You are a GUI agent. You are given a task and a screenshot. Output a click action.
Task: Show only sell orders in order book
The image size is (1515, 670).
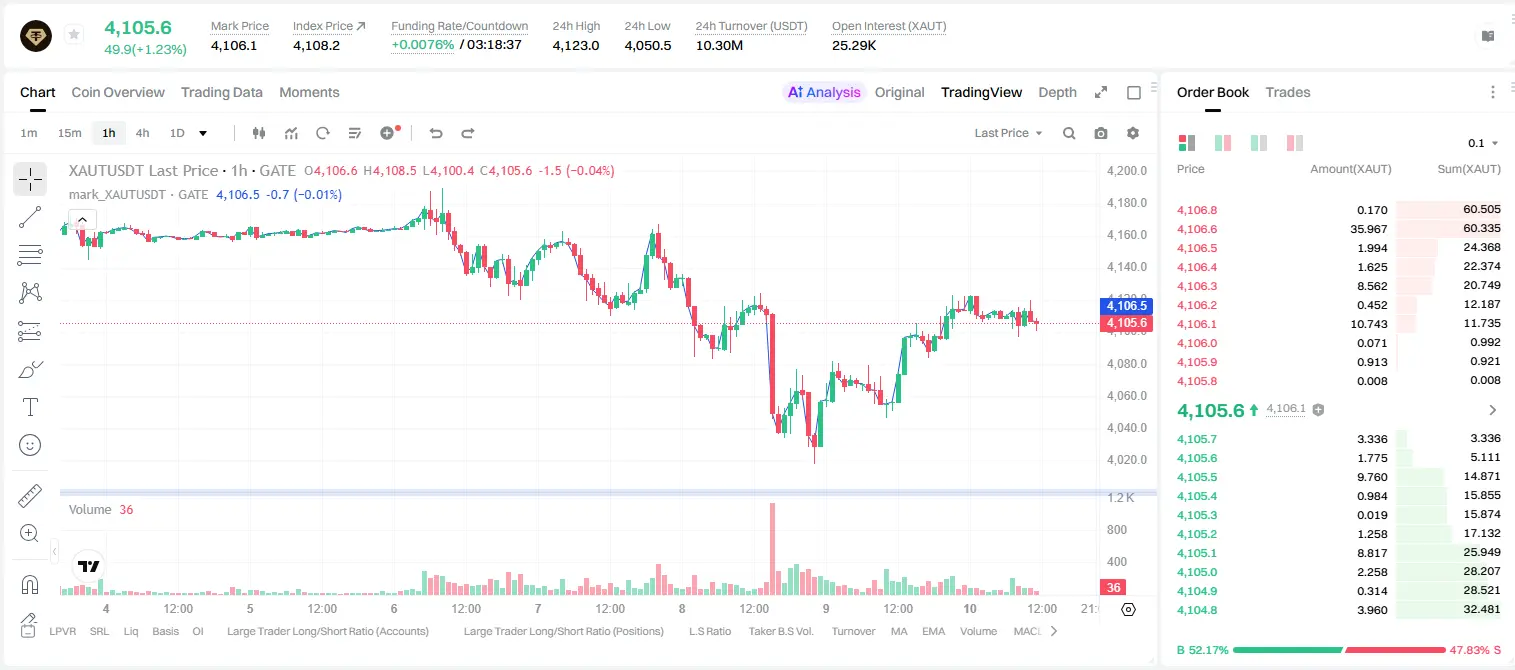point(1295,143)
